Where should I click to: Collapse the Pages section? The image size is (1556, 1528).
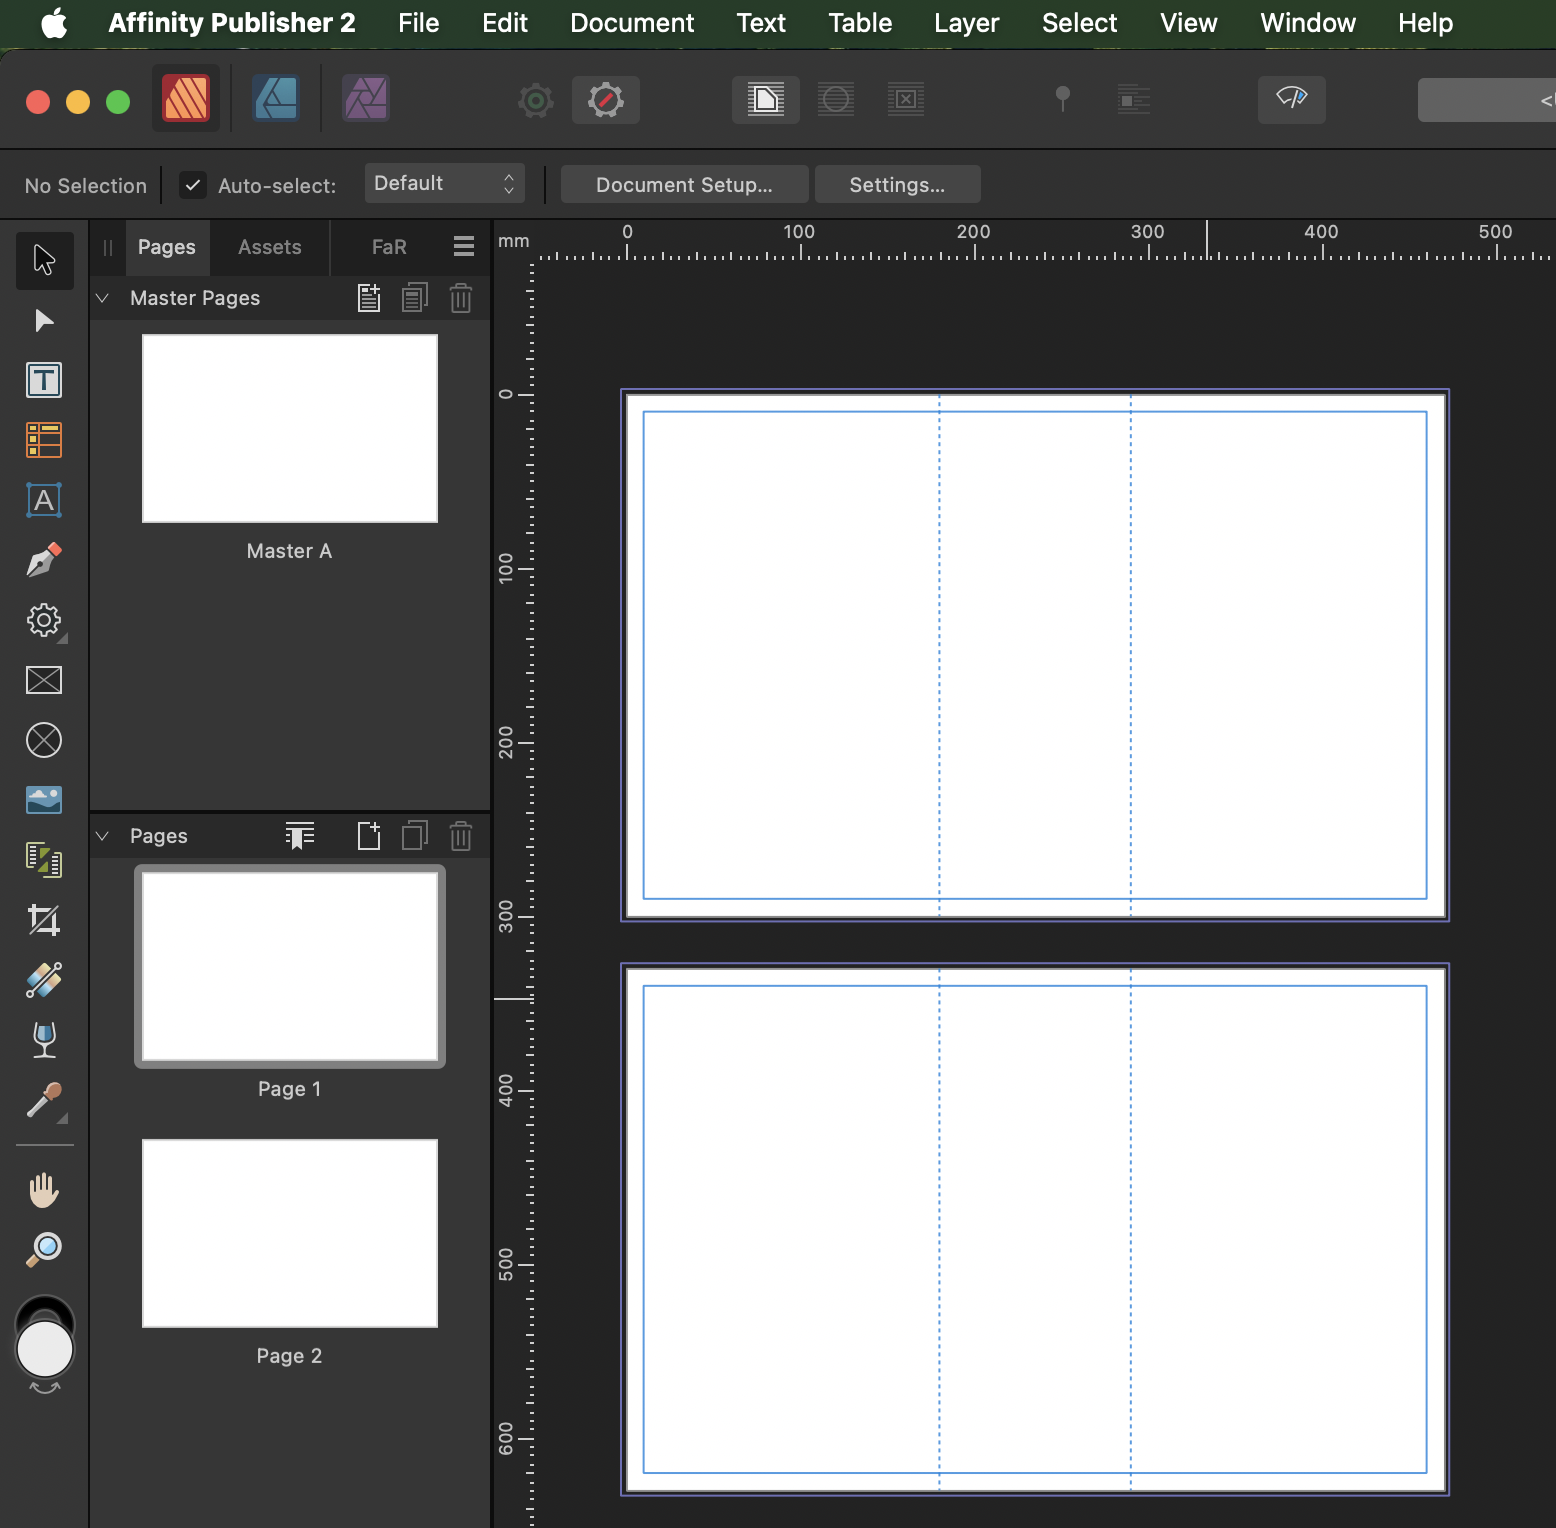102,835
